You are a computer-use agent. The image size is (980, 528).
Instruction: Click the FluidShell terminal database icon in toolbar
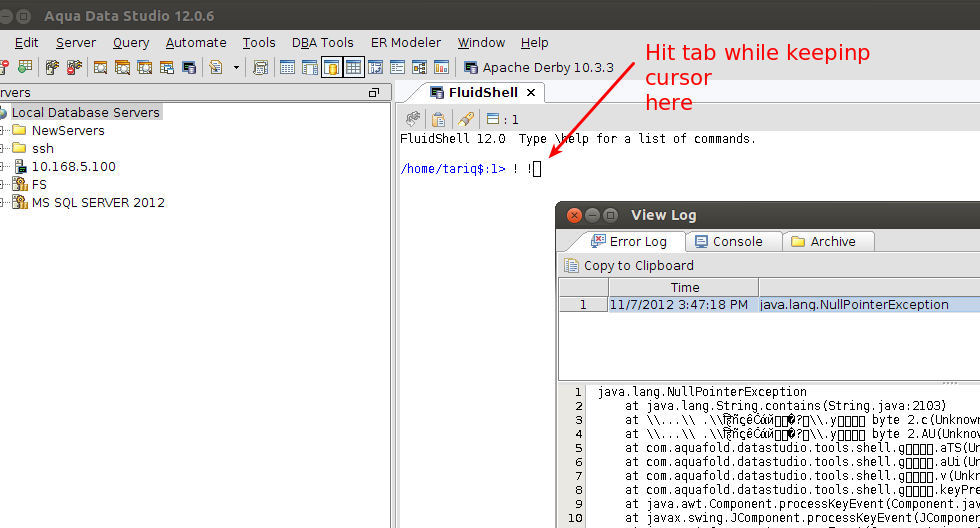(x=189, y=67)
